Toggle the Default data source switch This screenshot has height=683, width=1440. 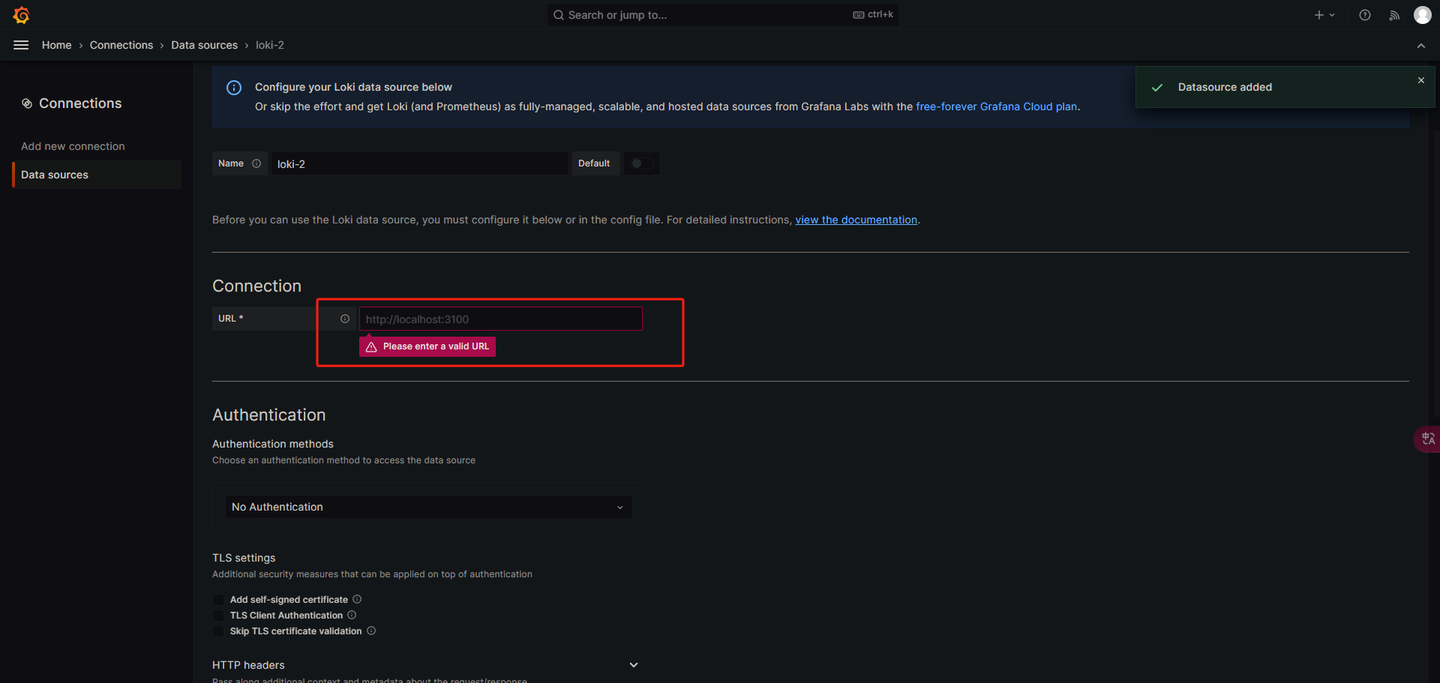tap(640, 164)
